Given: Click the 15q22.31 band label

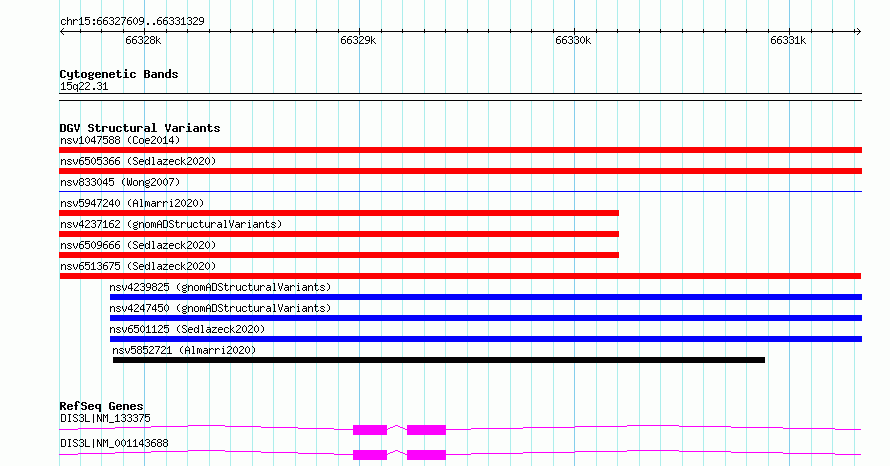Looking at the screenshot, I should coord(84,86).
